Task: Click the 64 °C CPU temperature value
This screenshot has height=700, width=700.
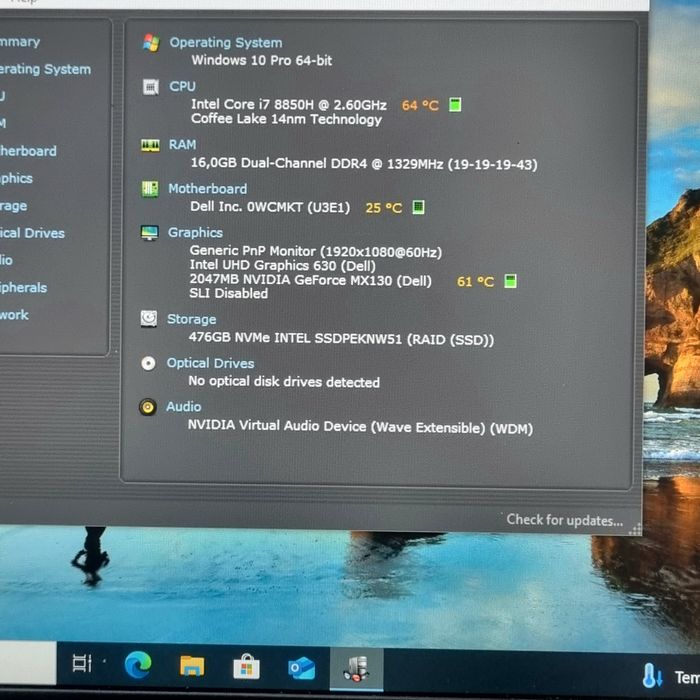Action: [420, 105]
